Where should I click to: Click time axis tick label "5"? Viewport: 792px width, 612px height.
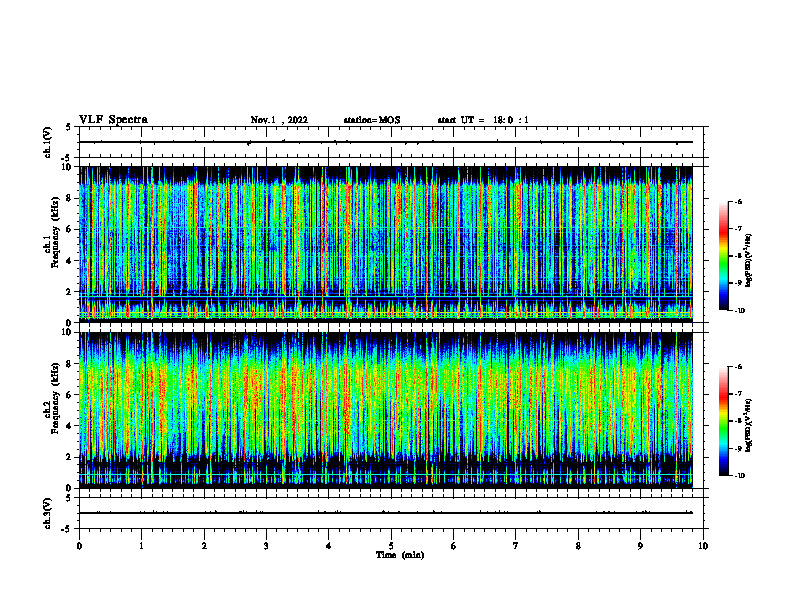[391, 546]
